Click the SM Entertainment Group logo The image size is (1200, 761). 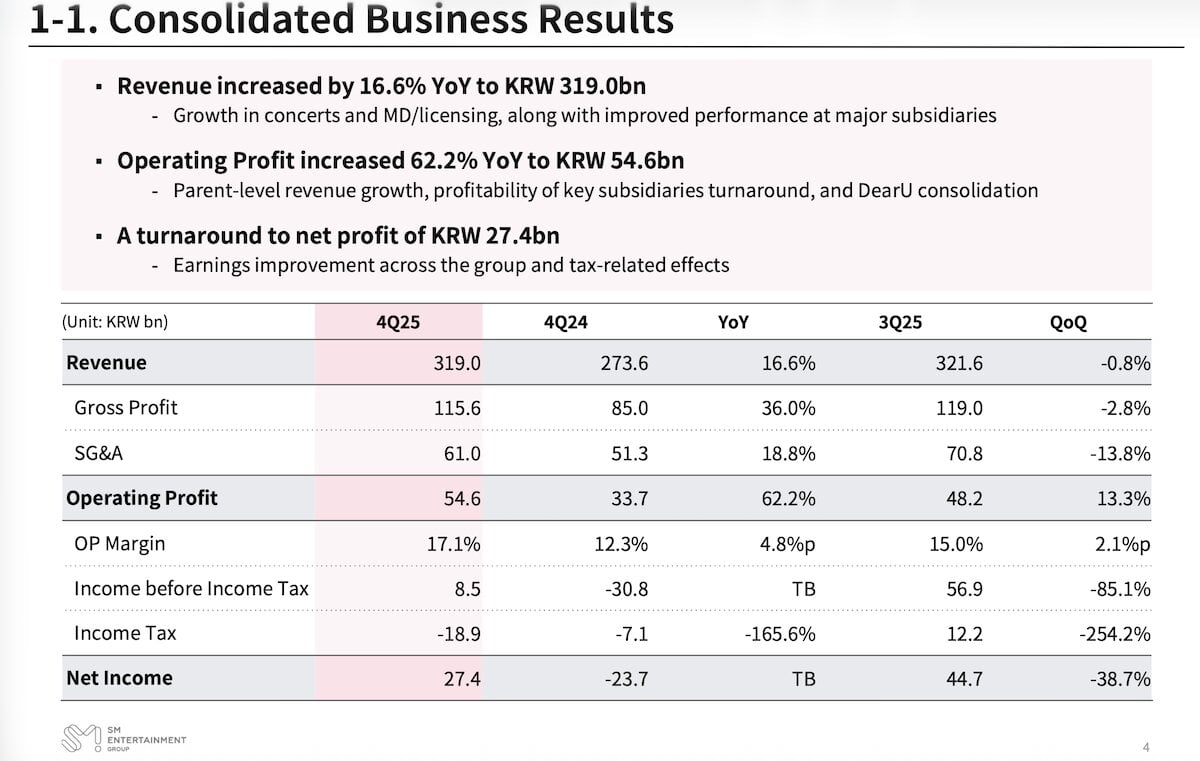(x=123, y=739)
